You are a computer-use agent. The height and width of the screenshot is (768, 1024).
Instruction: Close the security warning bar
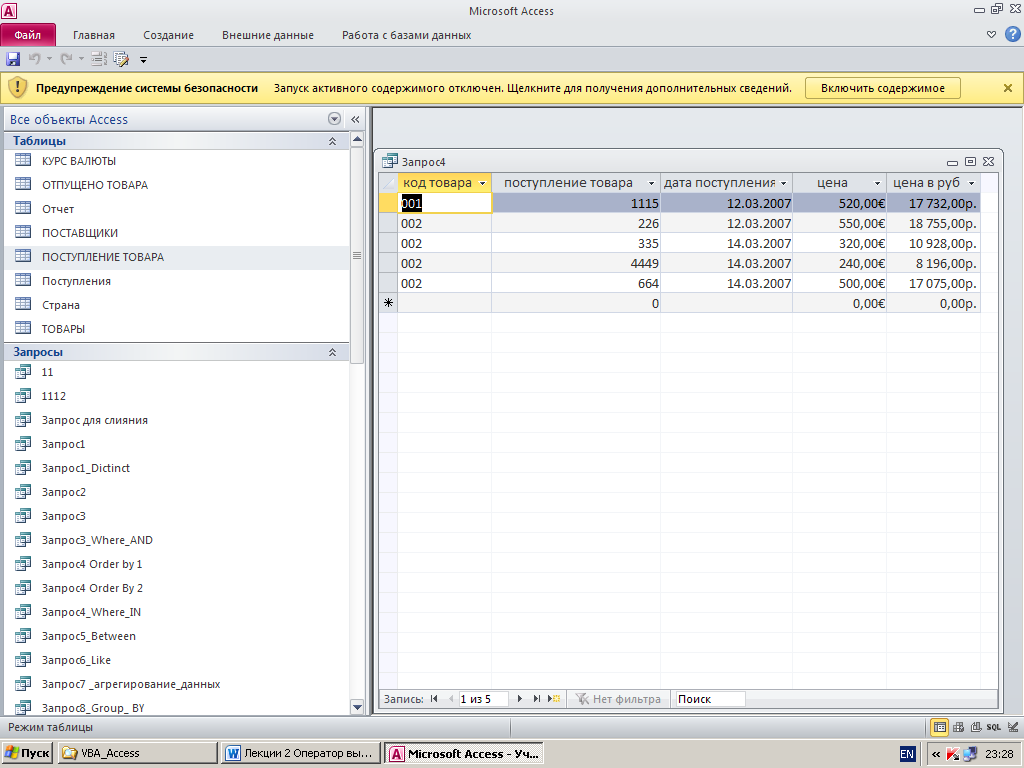click(x=1008, y=88)
